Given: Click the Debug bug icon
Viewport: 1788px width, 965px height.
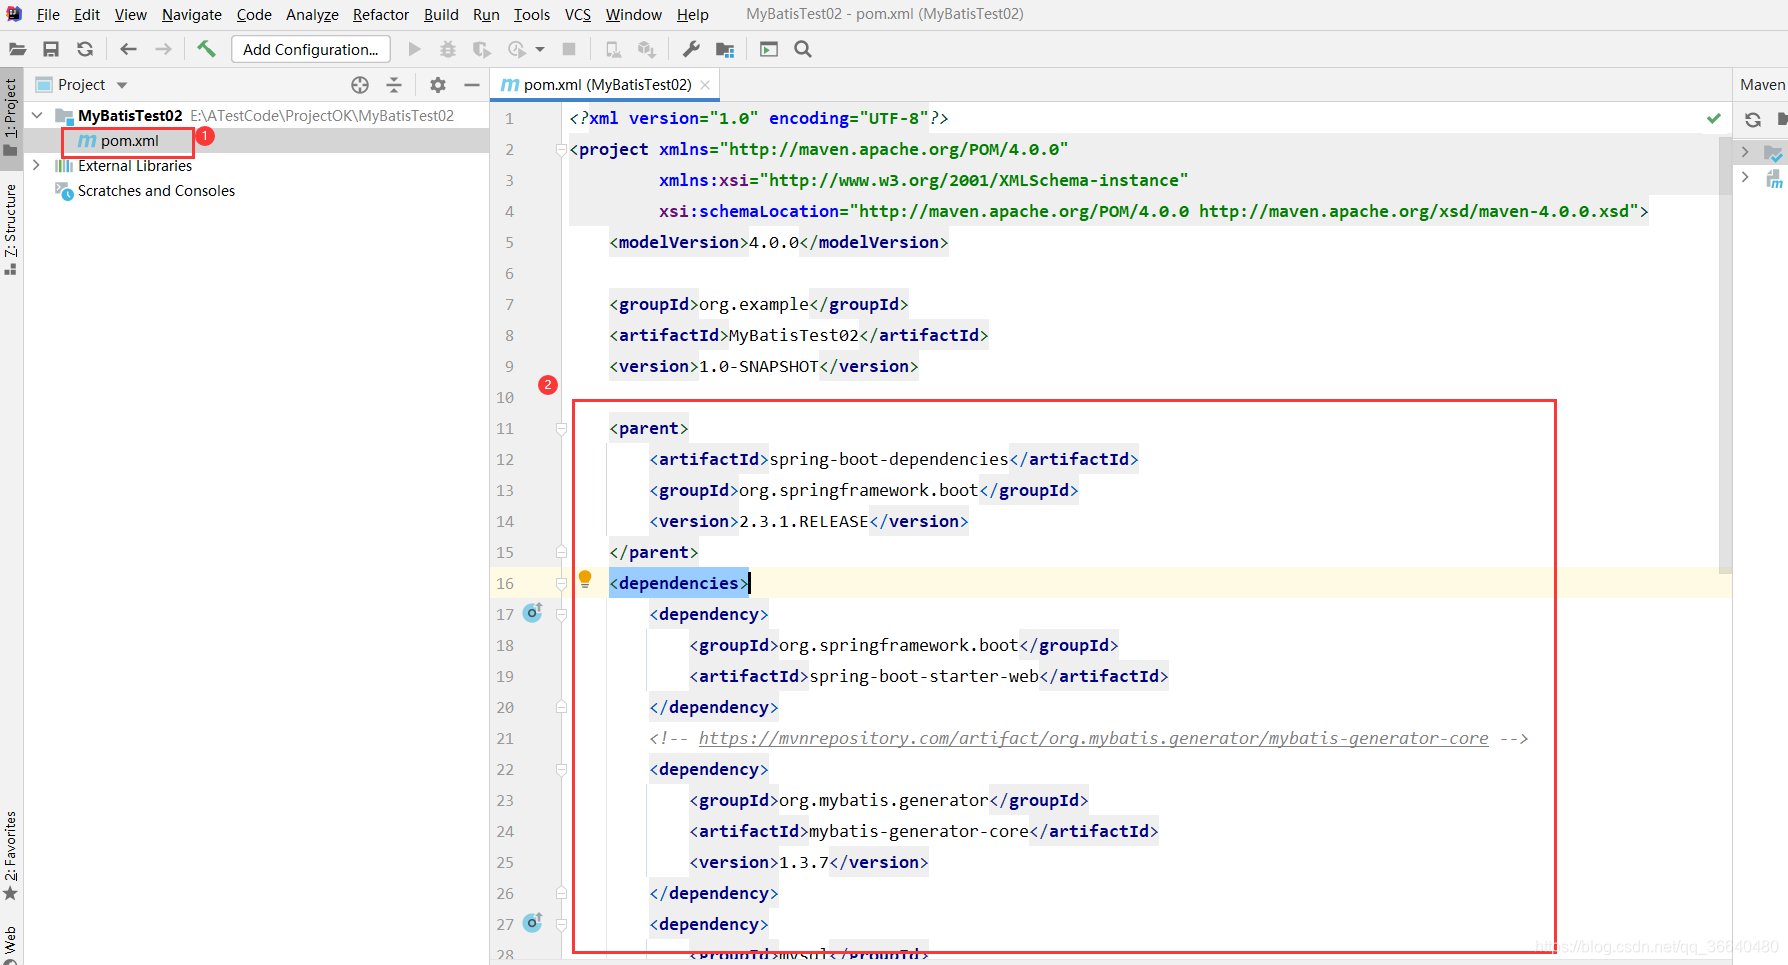Looking at the screenshot, I should click(448, 49).
